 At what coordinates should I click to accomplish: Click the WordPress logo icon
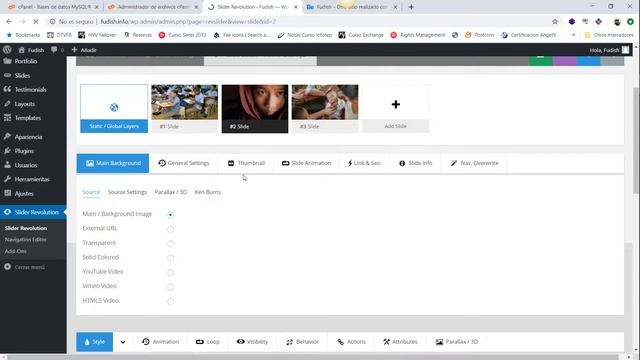click(7, 50)
